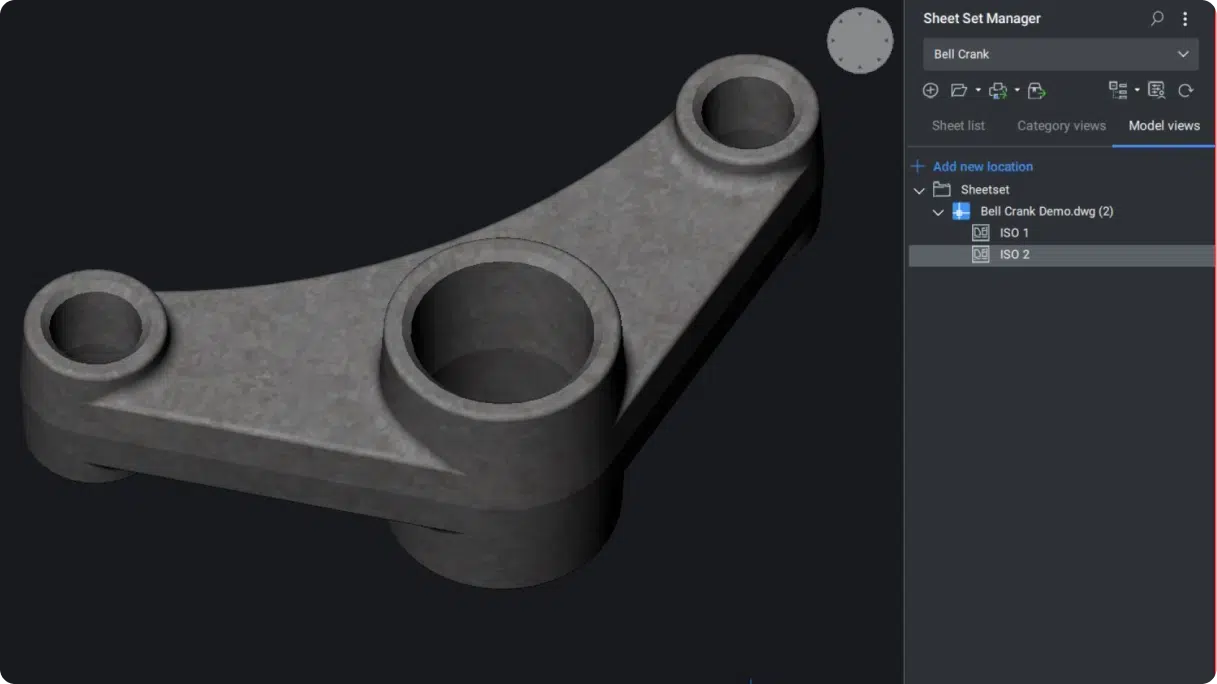Open the dropdown arrow beside the folder icon
Image resolution: width=1217 pixels, height=684 pixels.
coord(978,90)
